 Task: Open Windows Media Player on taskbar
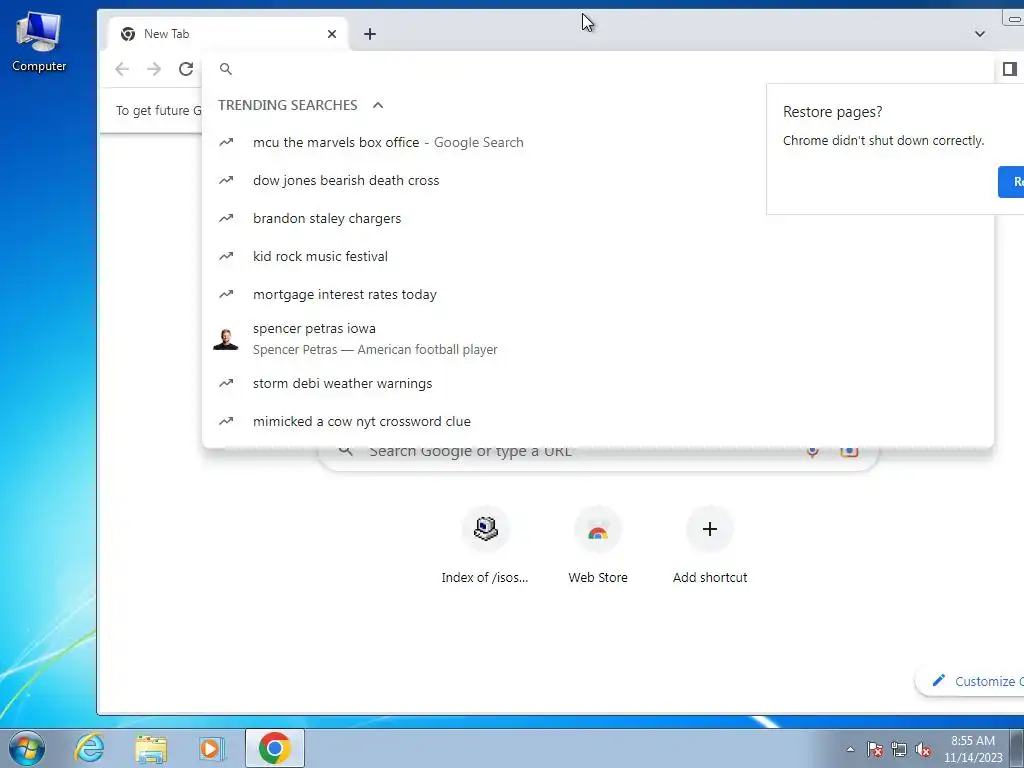point(212,748)
